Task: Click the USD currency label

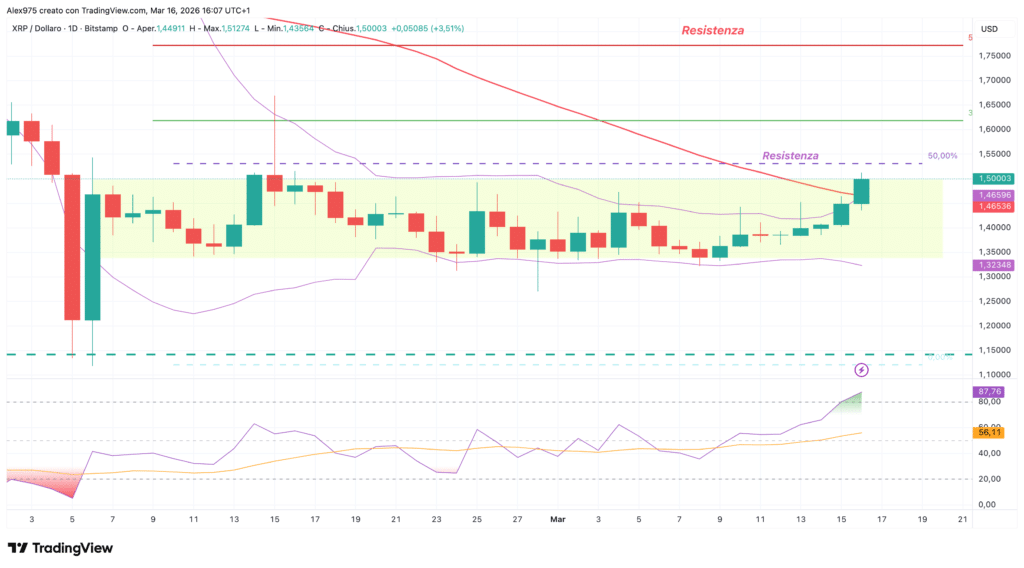Action: [x=989, y=29]
